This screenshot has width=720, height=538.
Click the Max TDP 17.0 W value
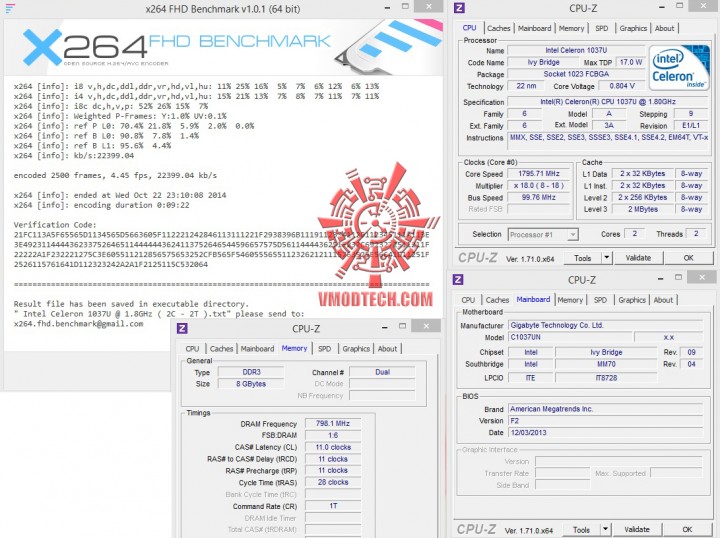click(x=631, y=62)
